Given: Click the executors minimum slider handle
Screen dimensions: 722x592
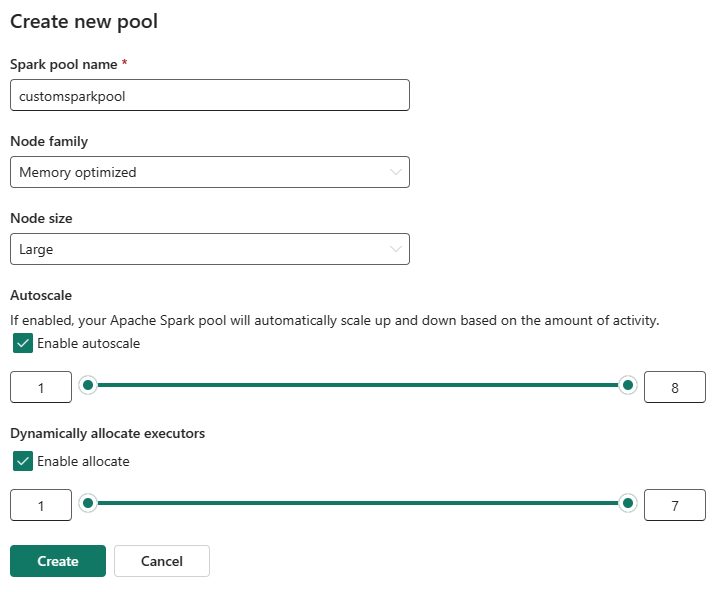Looking at the screenshot, I should [88, 503].
